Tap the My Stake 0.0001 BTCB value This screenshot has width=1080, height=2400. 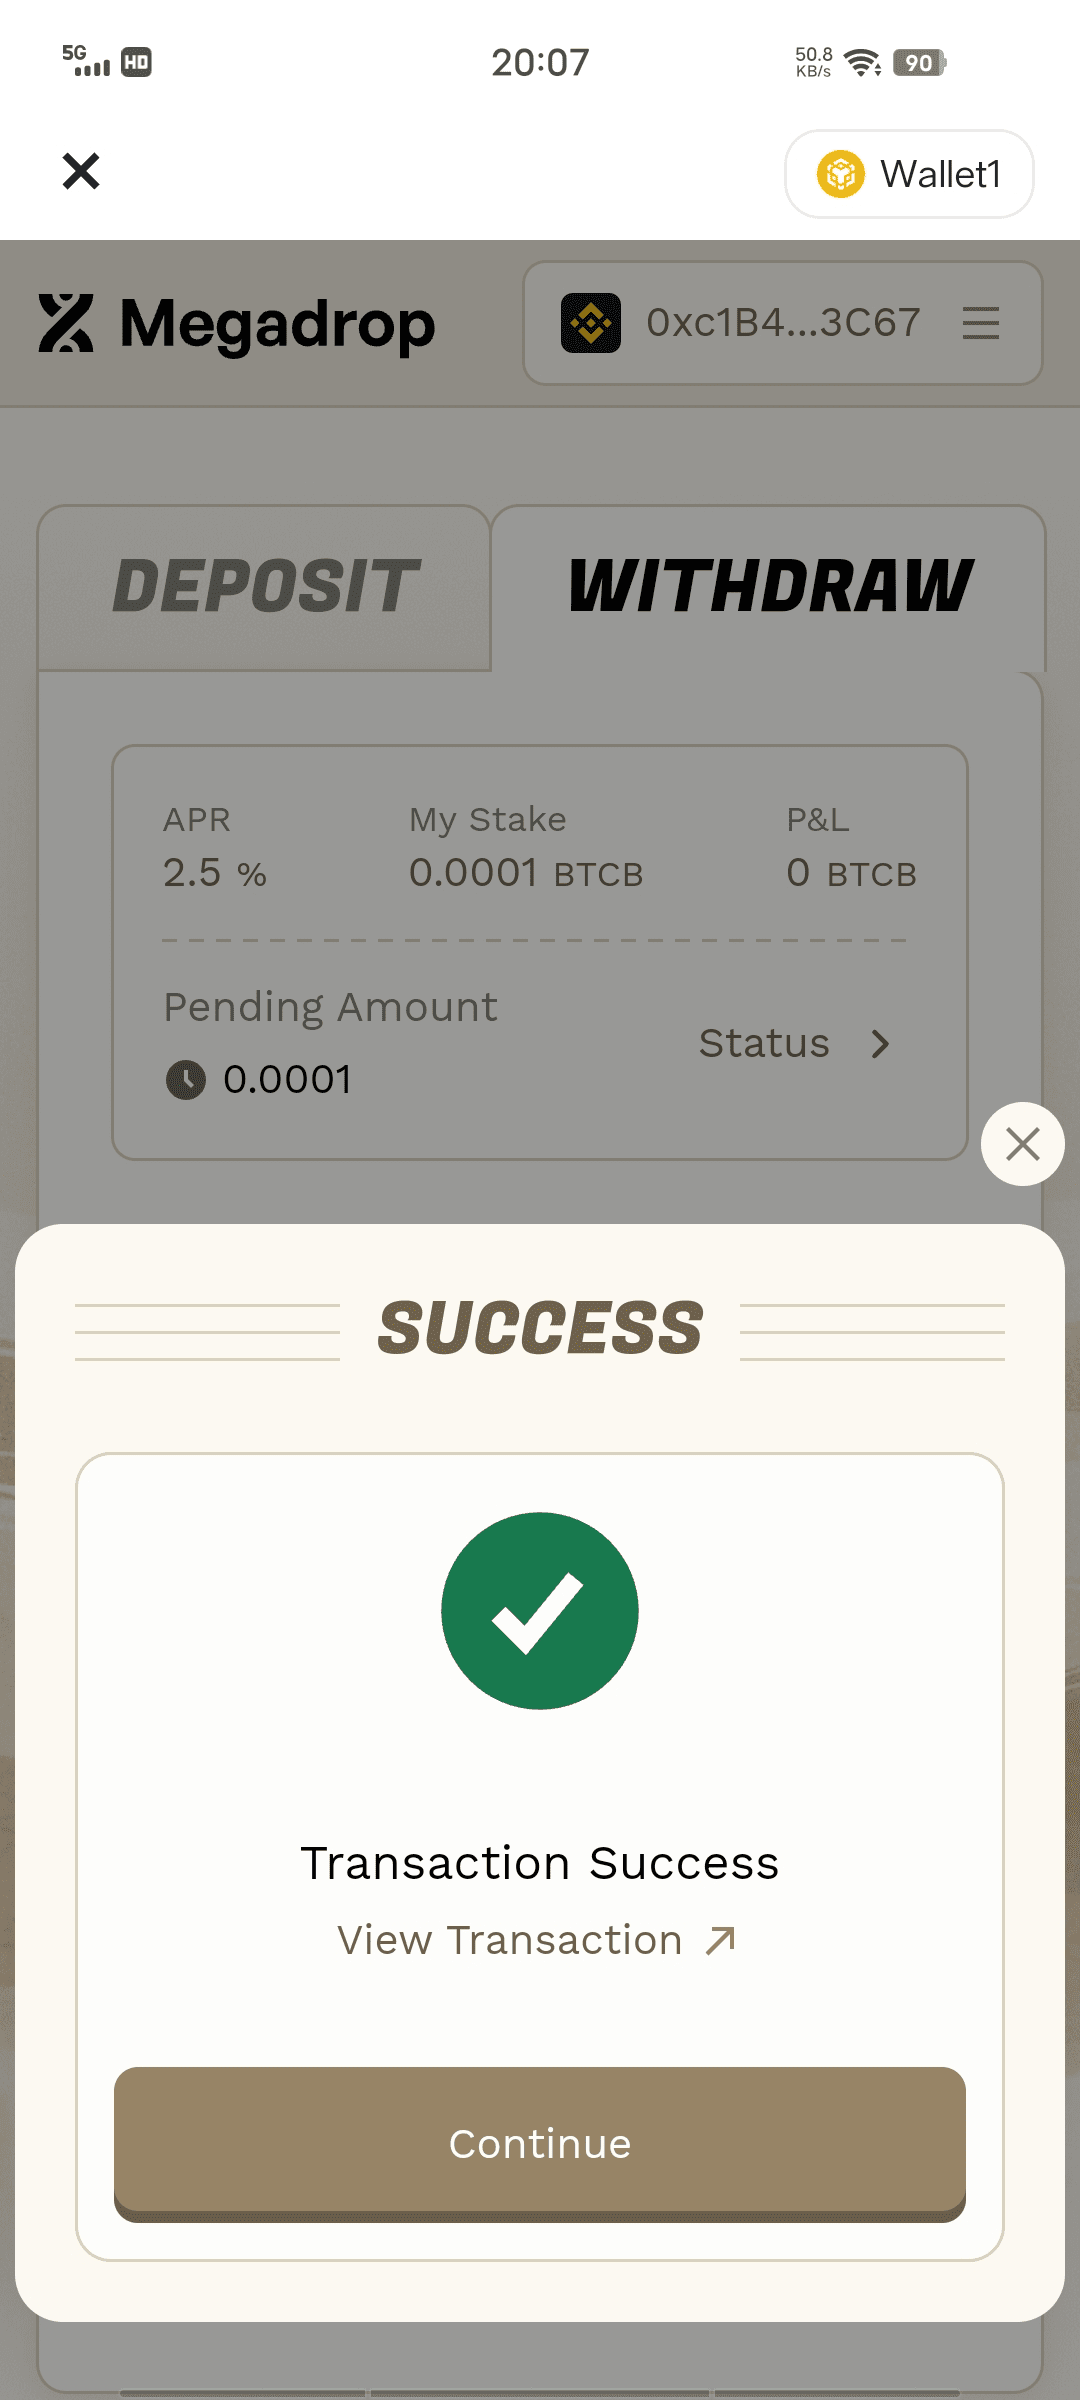coord(525,873)
